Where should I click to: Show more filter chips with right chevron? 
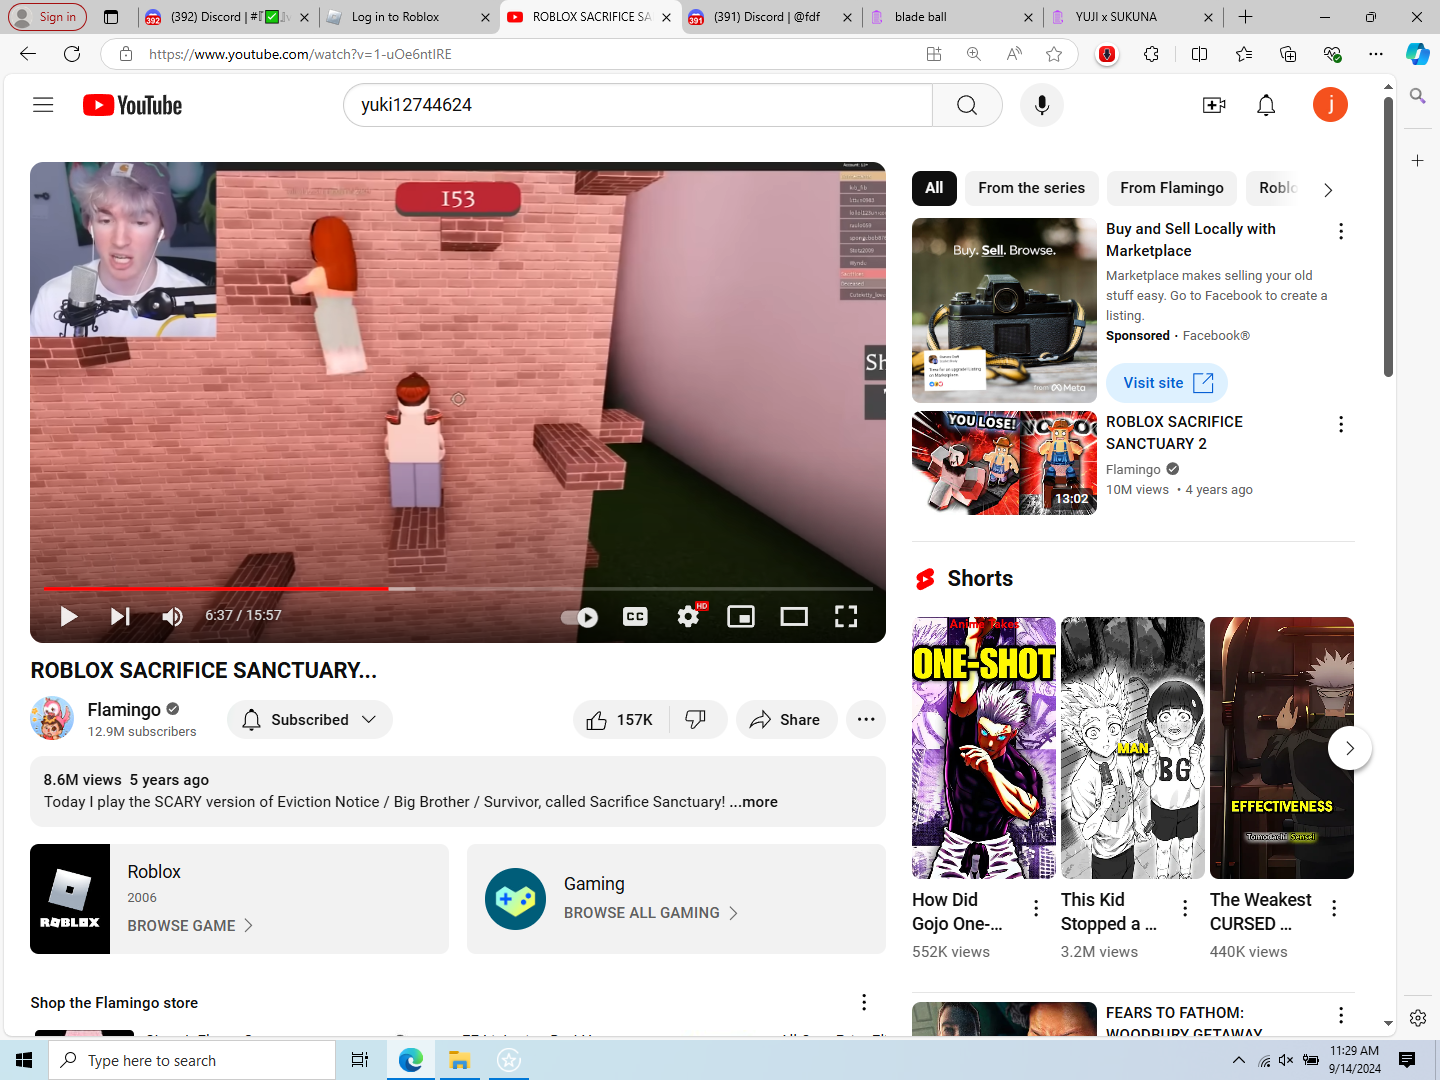click(x=1328, y=189)
